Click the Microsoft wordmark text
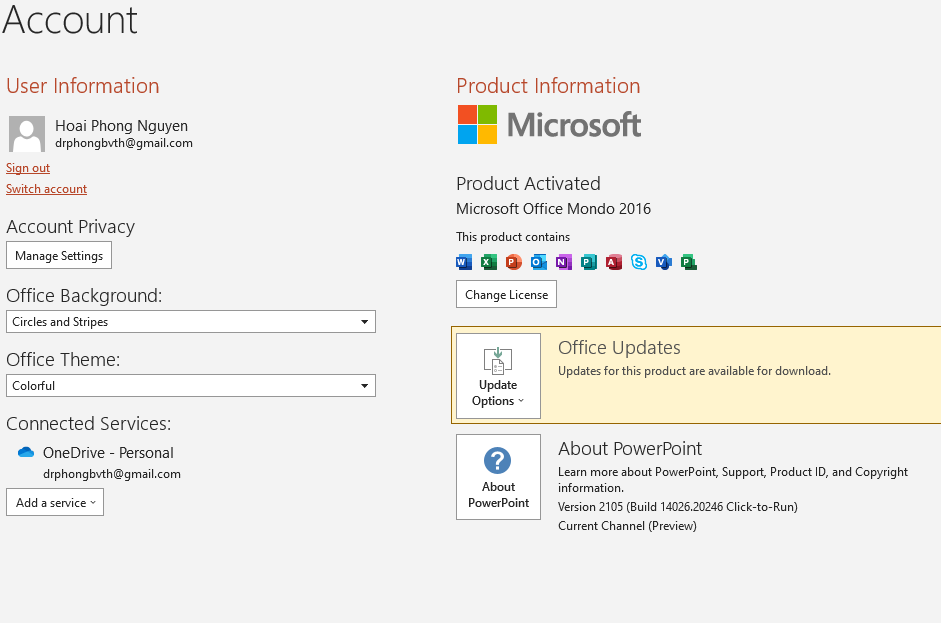This screenshot has height=623, width=941. pyautogui.click(x=574, y=125)
